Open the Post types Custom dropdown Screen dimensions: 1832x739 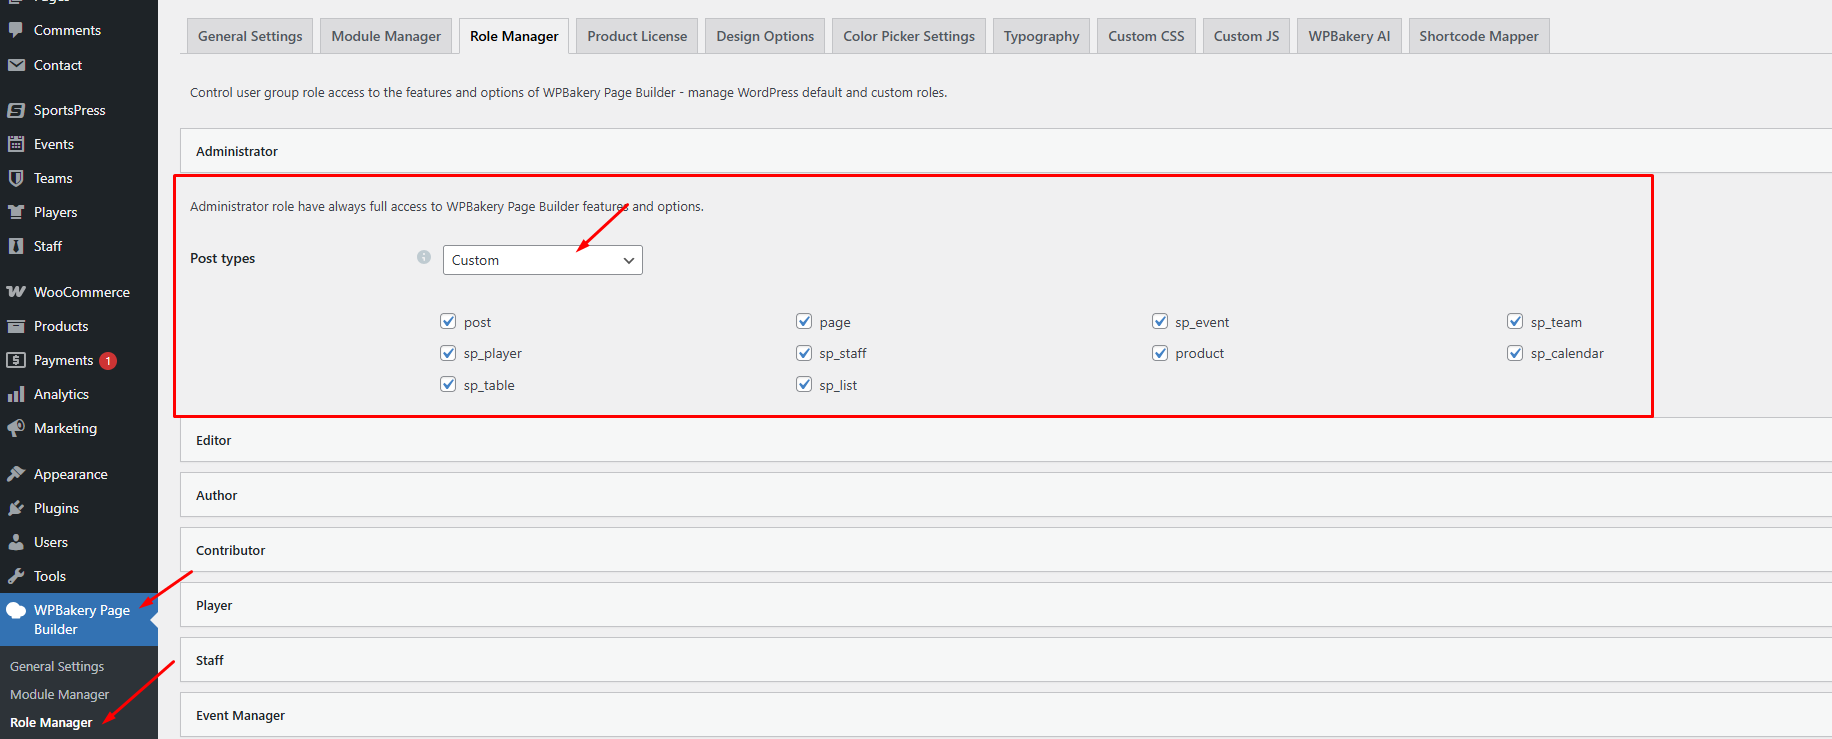pos(543,260)
